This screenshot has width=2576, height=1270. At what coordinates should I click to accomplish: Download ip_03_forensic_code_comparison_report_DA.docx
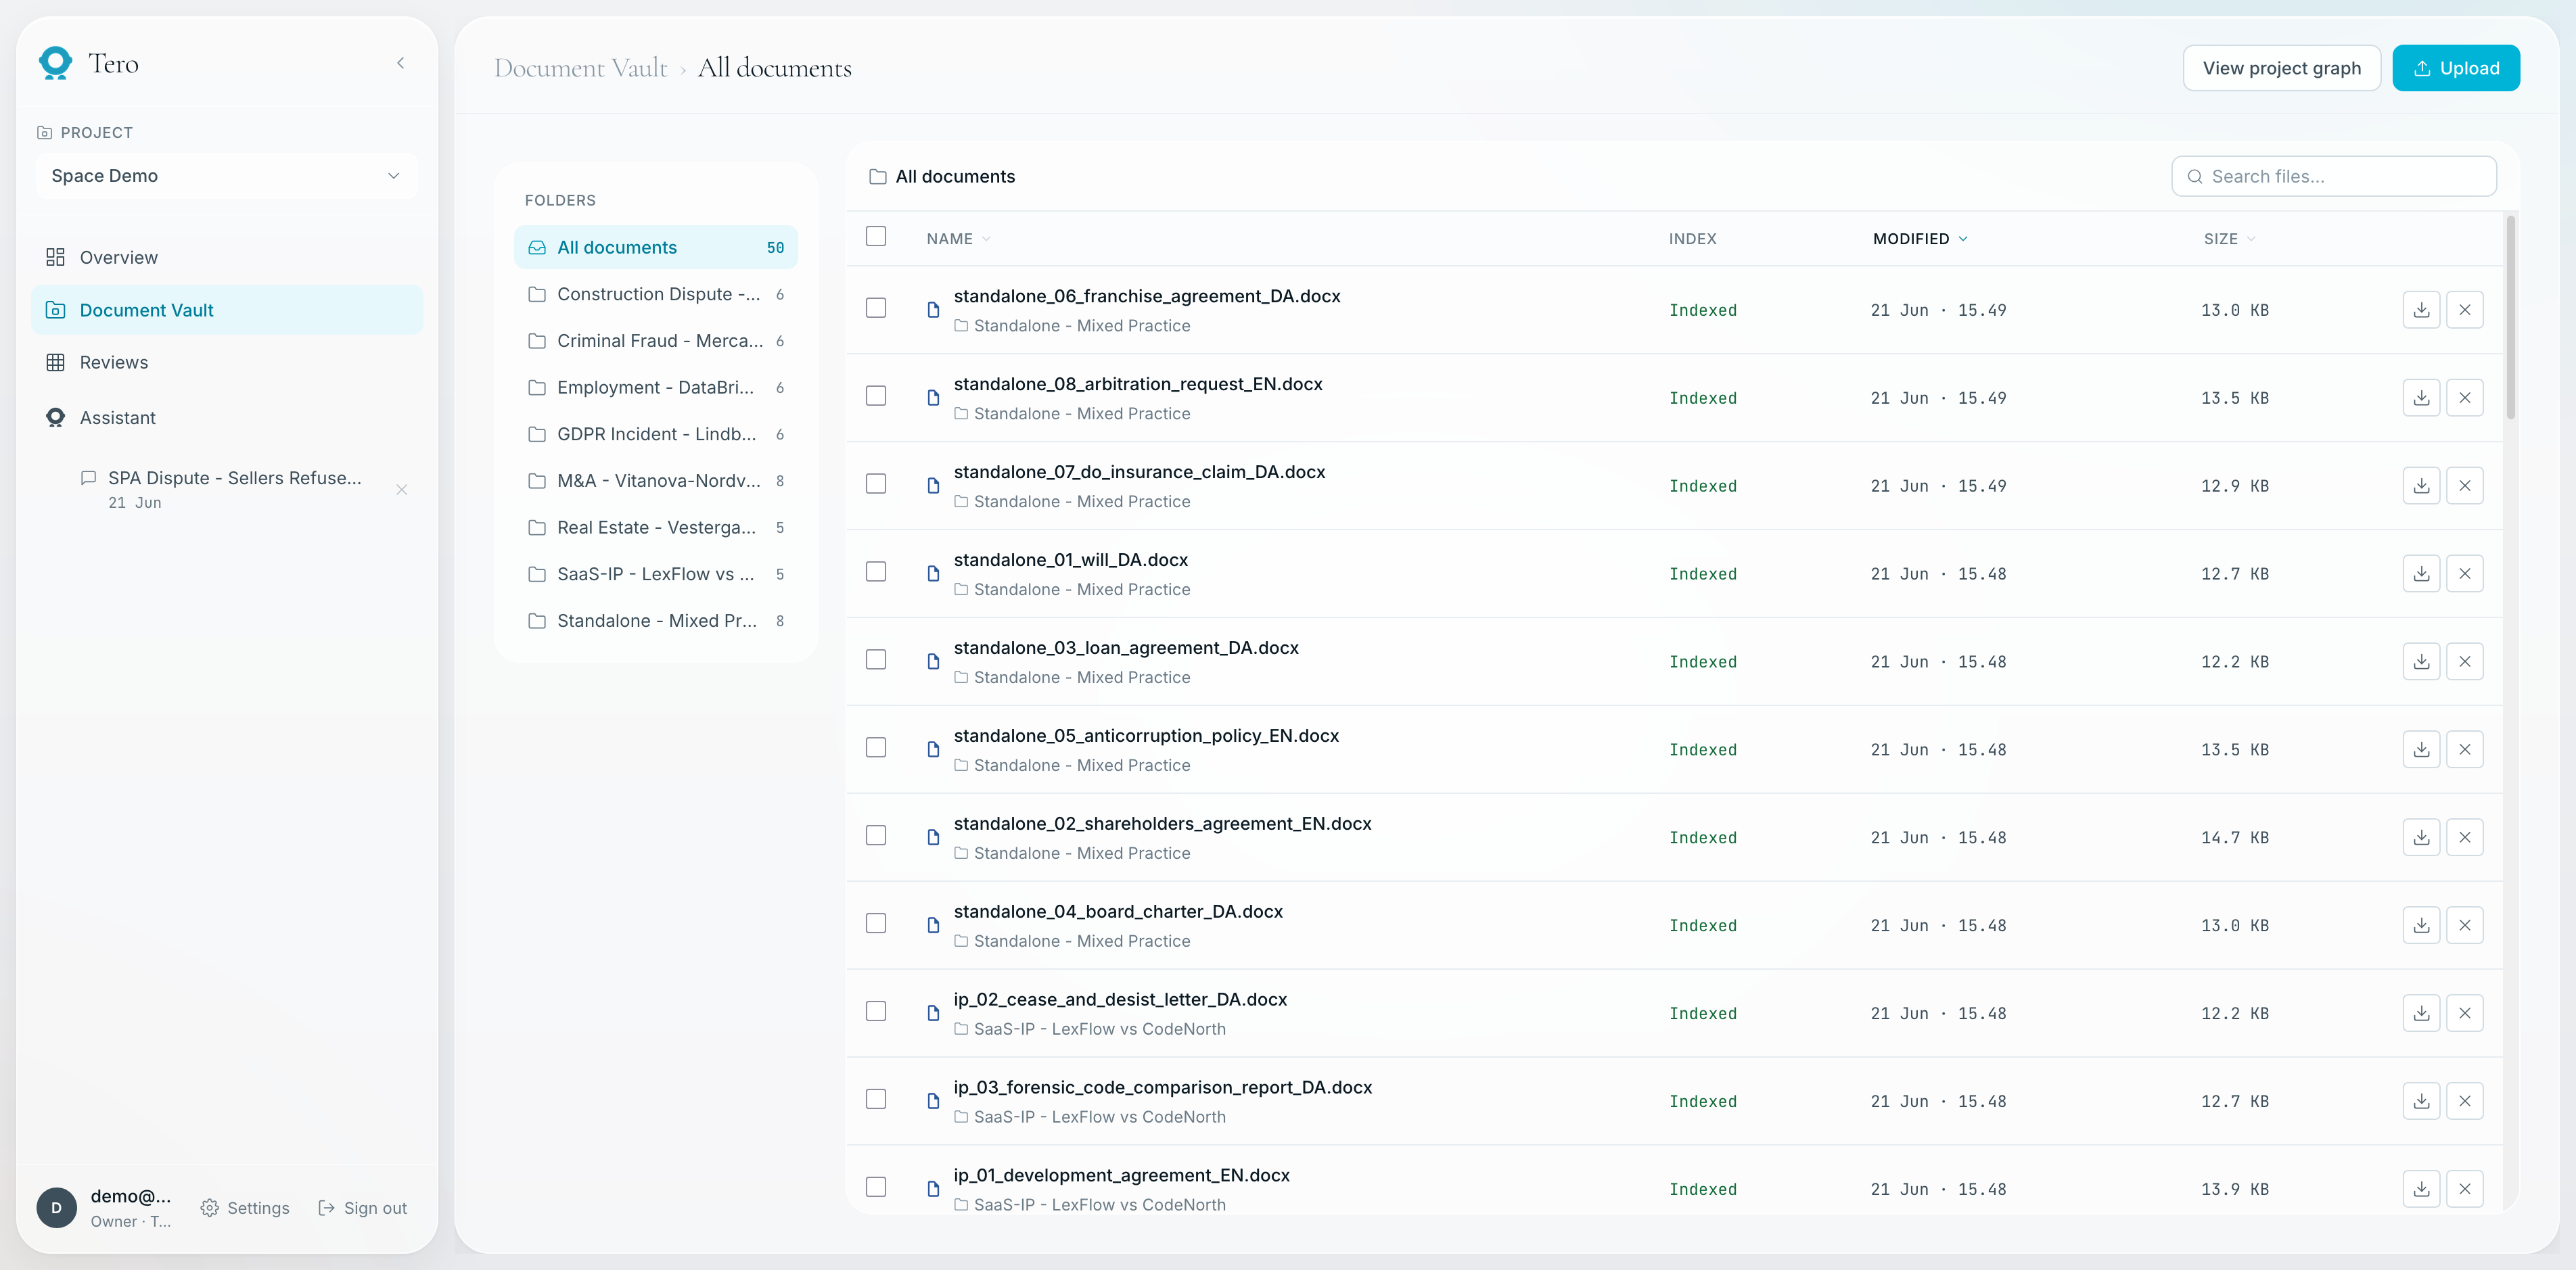(x=2421, y=1102)
